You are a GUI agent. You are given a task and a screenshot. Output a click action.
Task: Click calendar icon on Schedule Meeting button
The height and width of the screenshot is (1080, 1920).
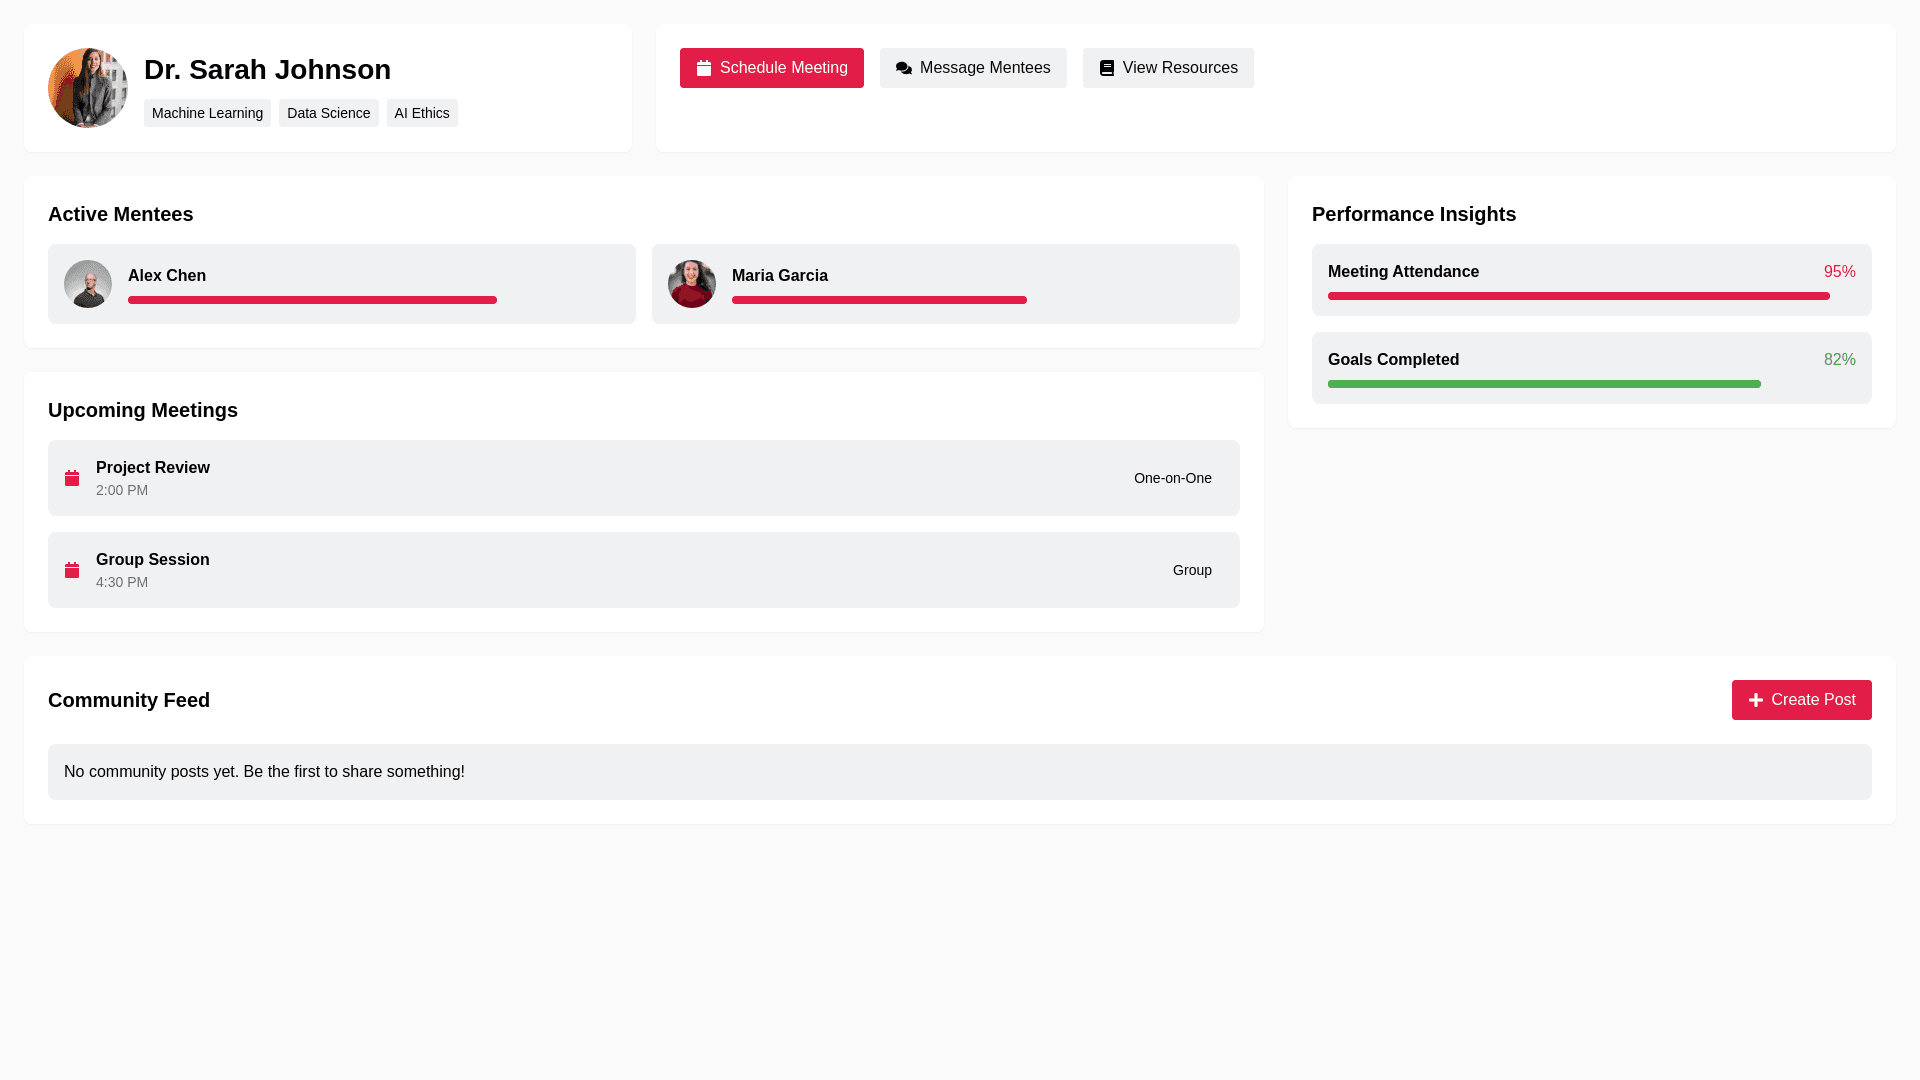pyautogui.click(x=704, y=68)
